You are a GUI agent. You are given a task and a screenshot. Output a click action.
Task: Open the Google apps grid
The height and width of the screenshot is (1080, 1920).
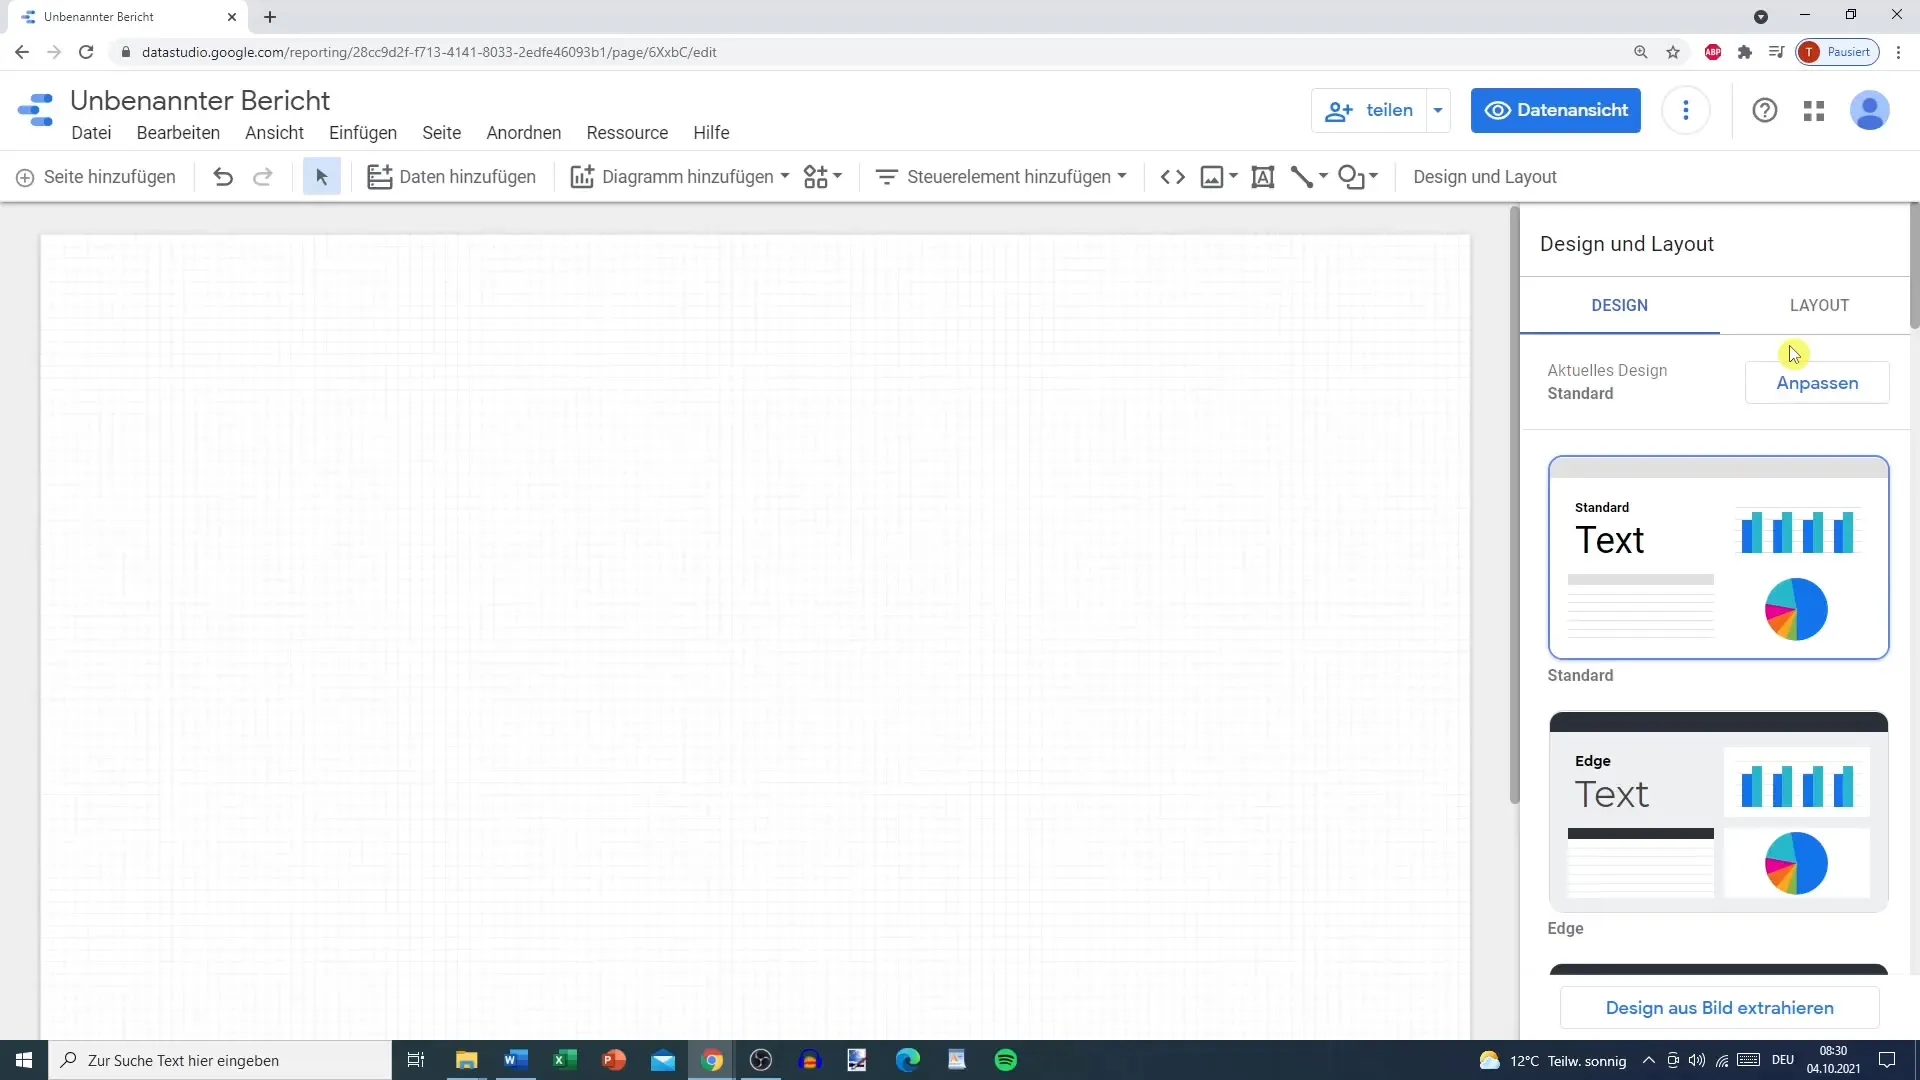pyautogui.click(x=1814, y=110)
